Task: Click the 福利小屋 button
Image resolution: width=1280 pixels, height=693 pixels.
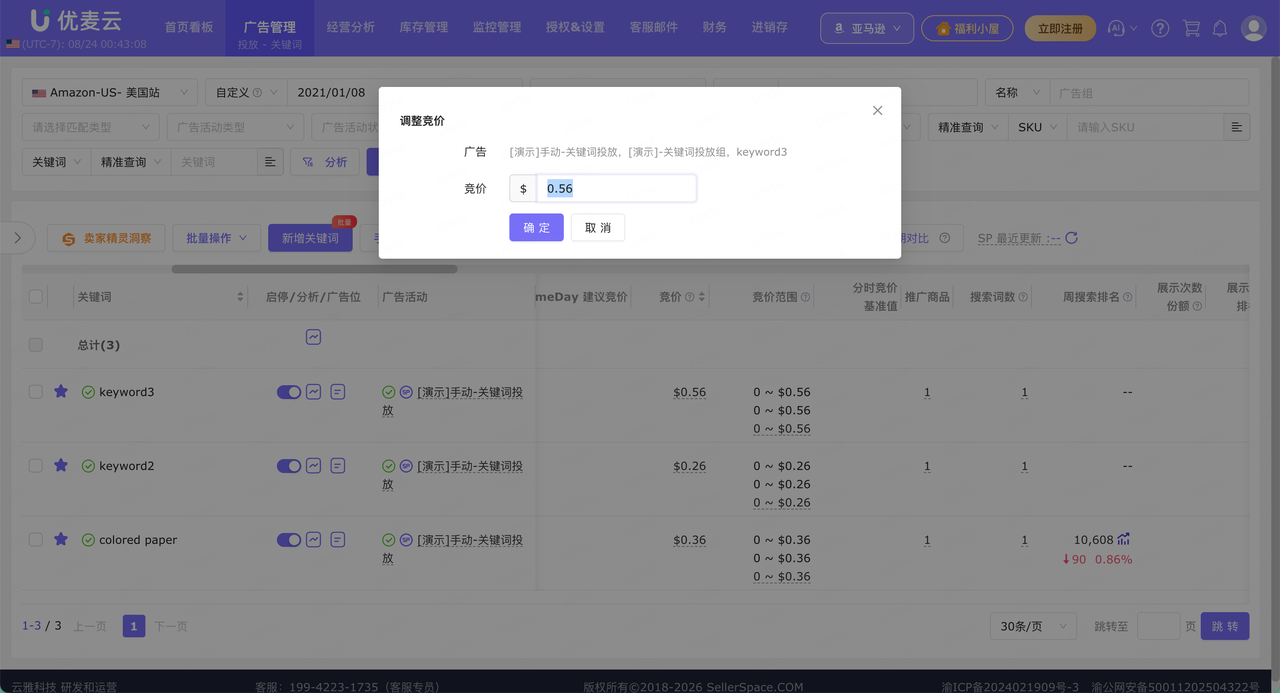Action: click(x=967, y=28)
